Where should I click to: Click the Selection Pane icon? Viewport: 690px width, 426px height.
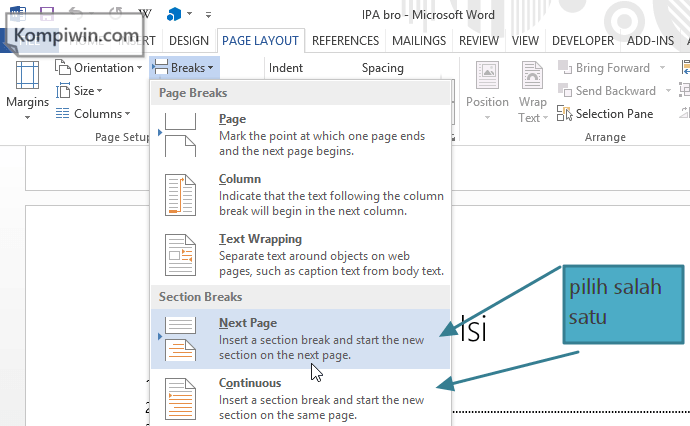[x=565, y=113]
